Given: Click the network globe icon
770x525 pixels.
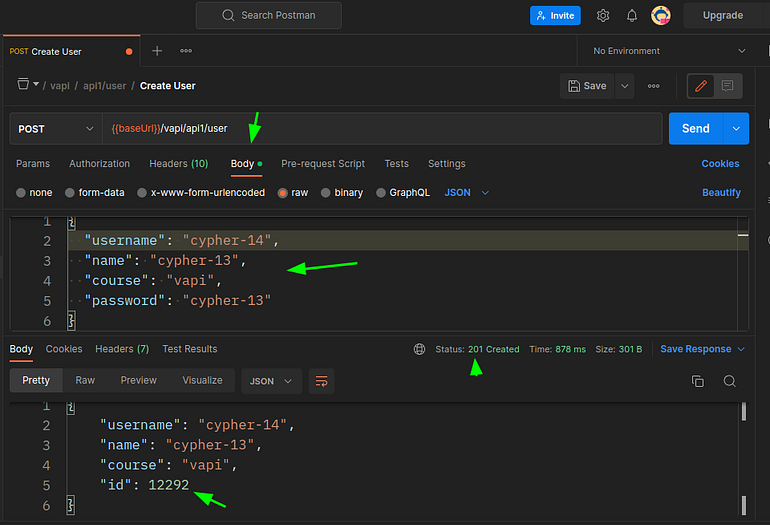Looking at the screenshot, I should coord(419,349).
